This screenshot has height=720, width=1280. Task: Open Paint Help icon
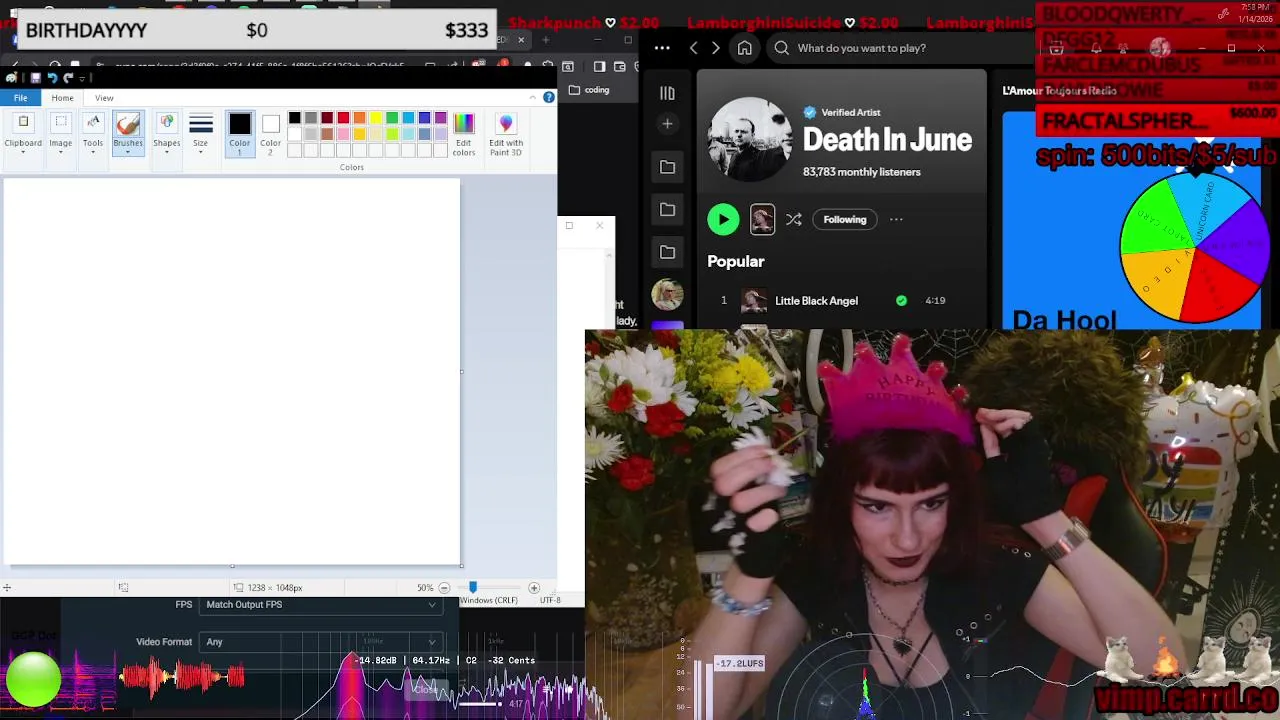(549, 97)
